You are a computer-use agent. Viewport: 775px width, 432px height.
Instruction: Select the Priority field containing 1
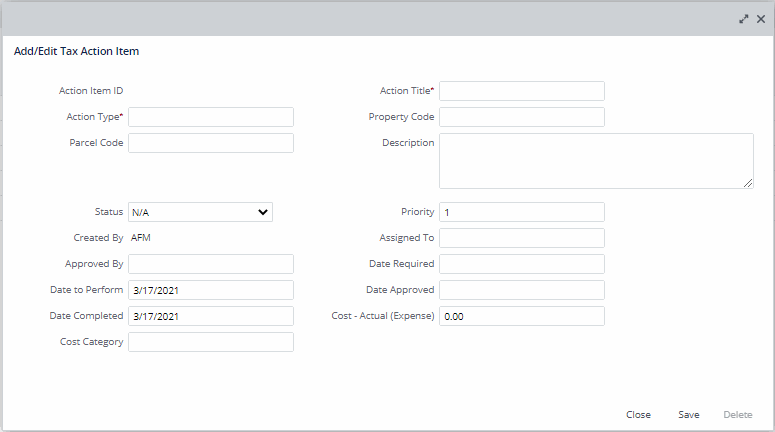pyautogui.click(x=521, y=212)
